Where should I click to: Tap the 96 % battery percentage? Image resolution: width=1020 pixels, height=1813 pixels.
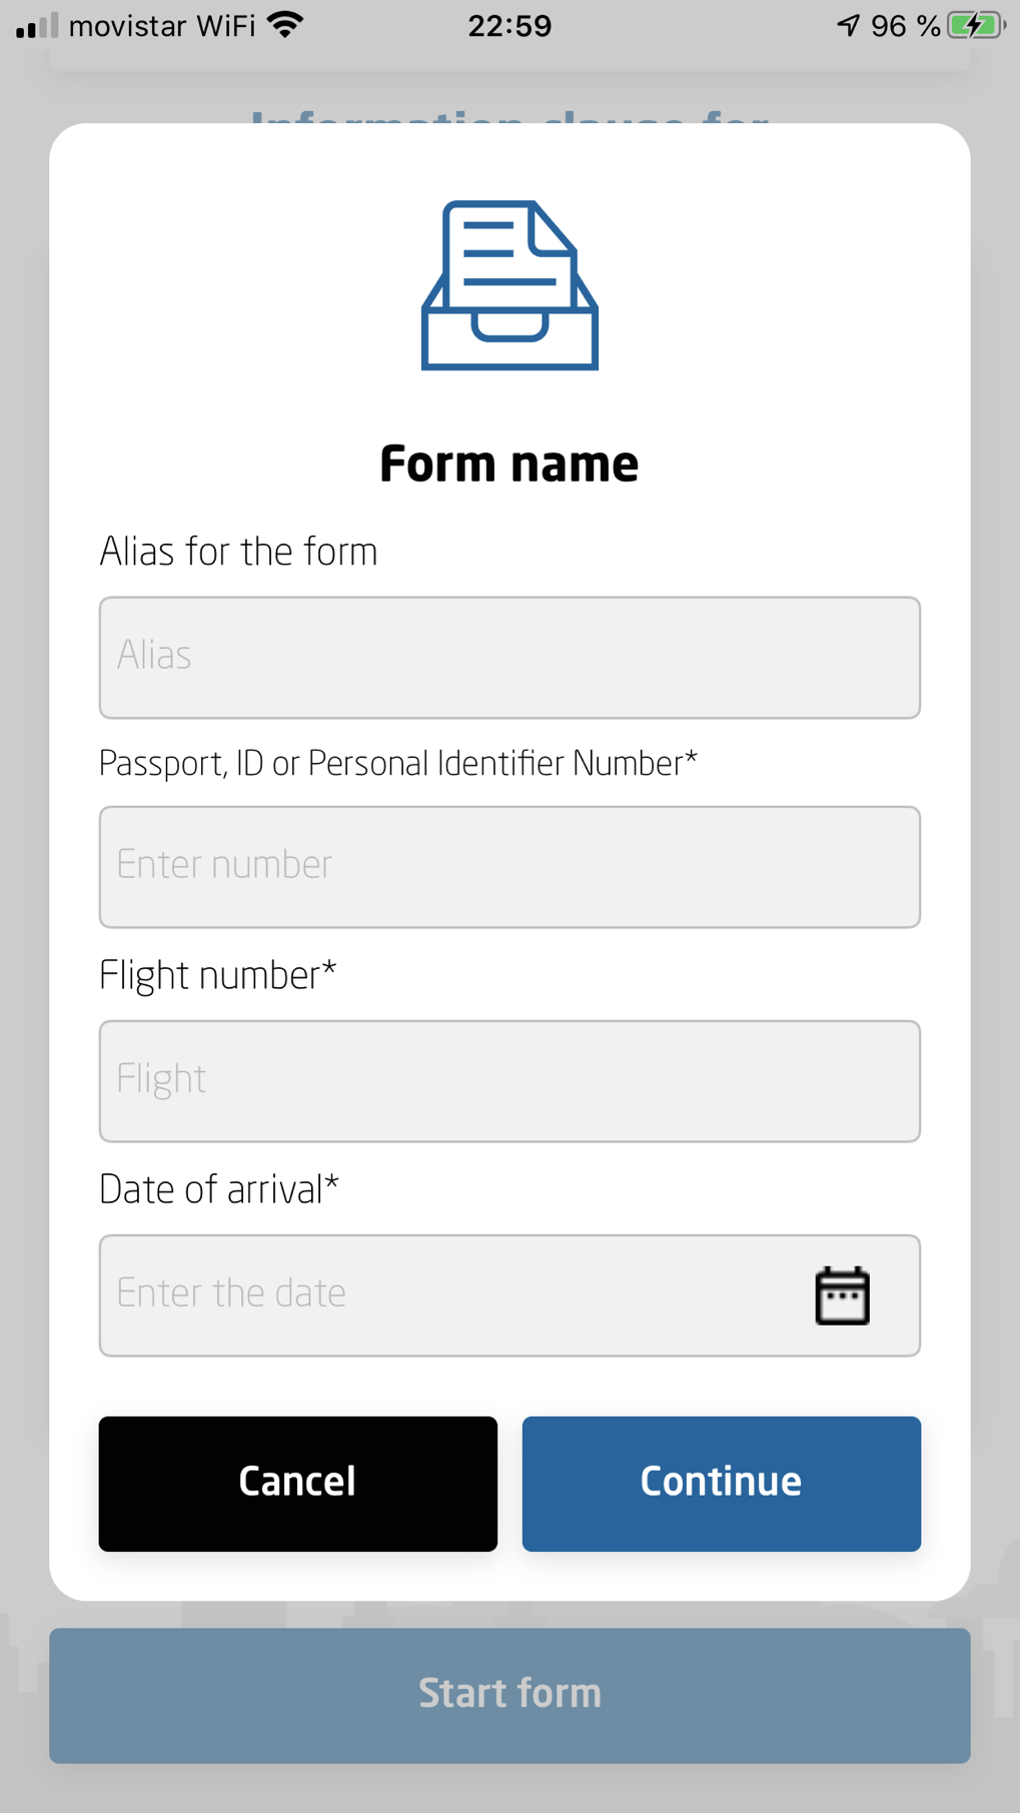905,25
